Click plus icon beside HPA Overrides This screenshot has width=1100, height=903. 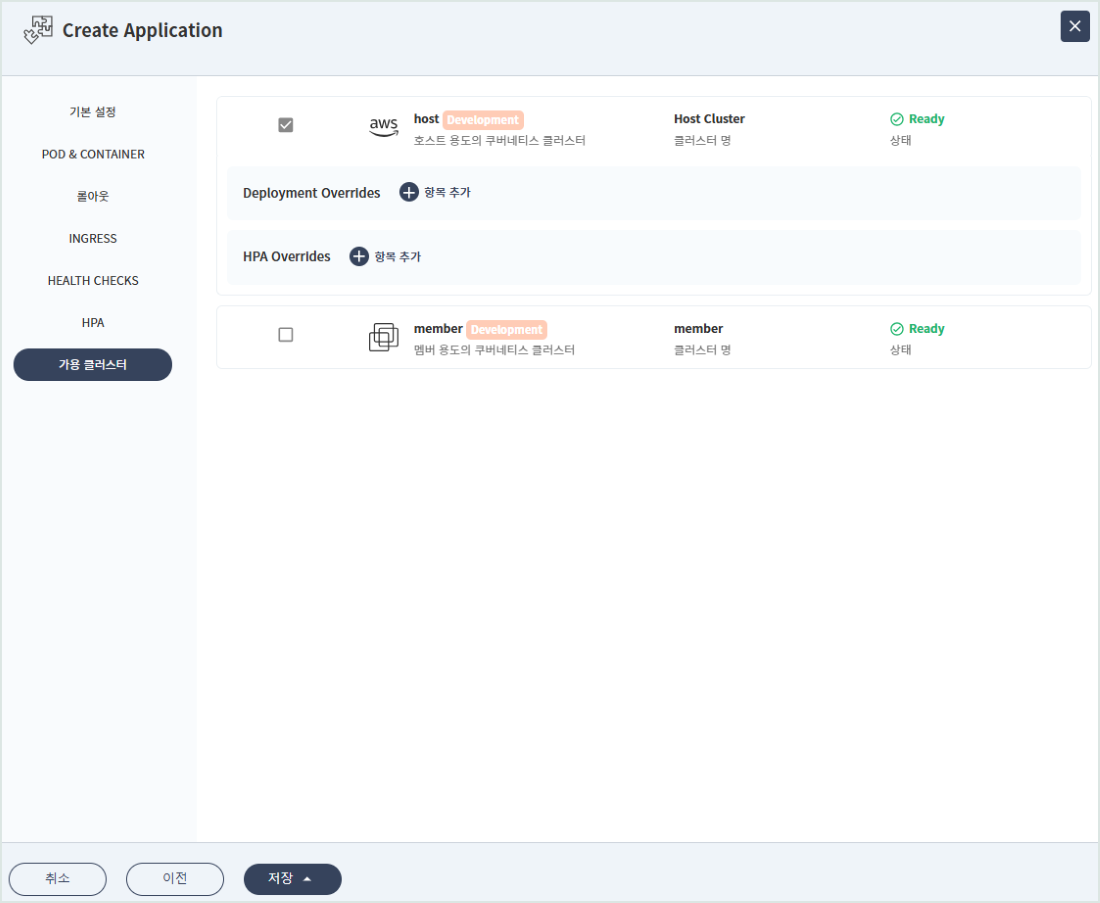tap(359, 256)
